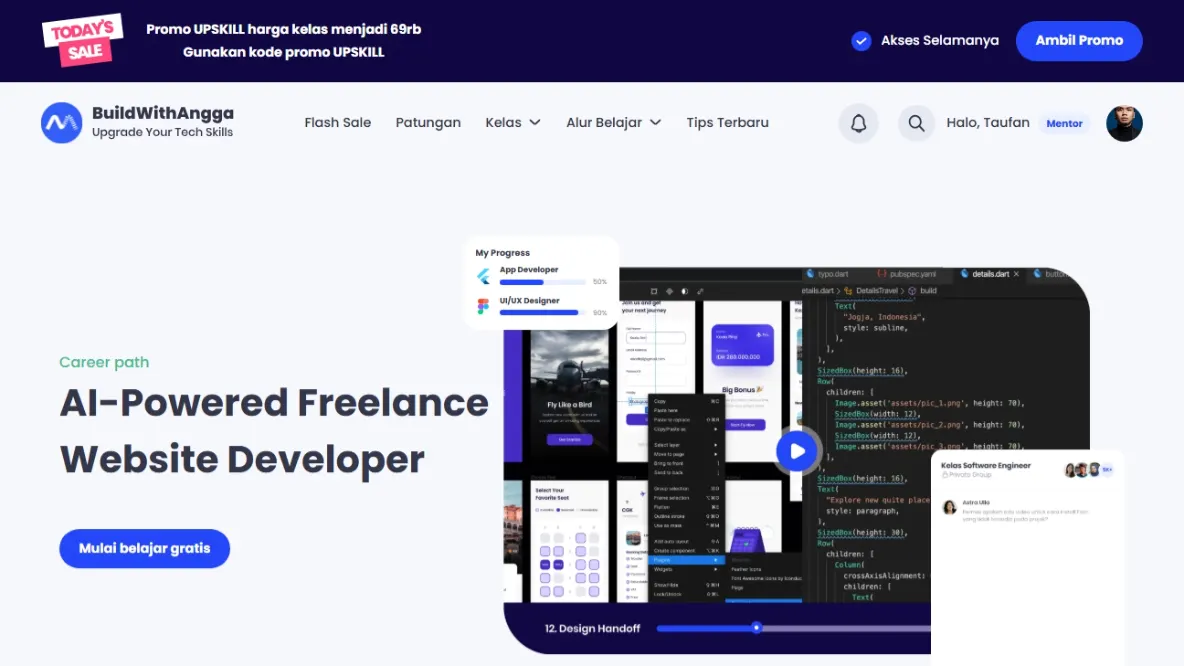Click the Today's Sale badge

coord(81,40)
